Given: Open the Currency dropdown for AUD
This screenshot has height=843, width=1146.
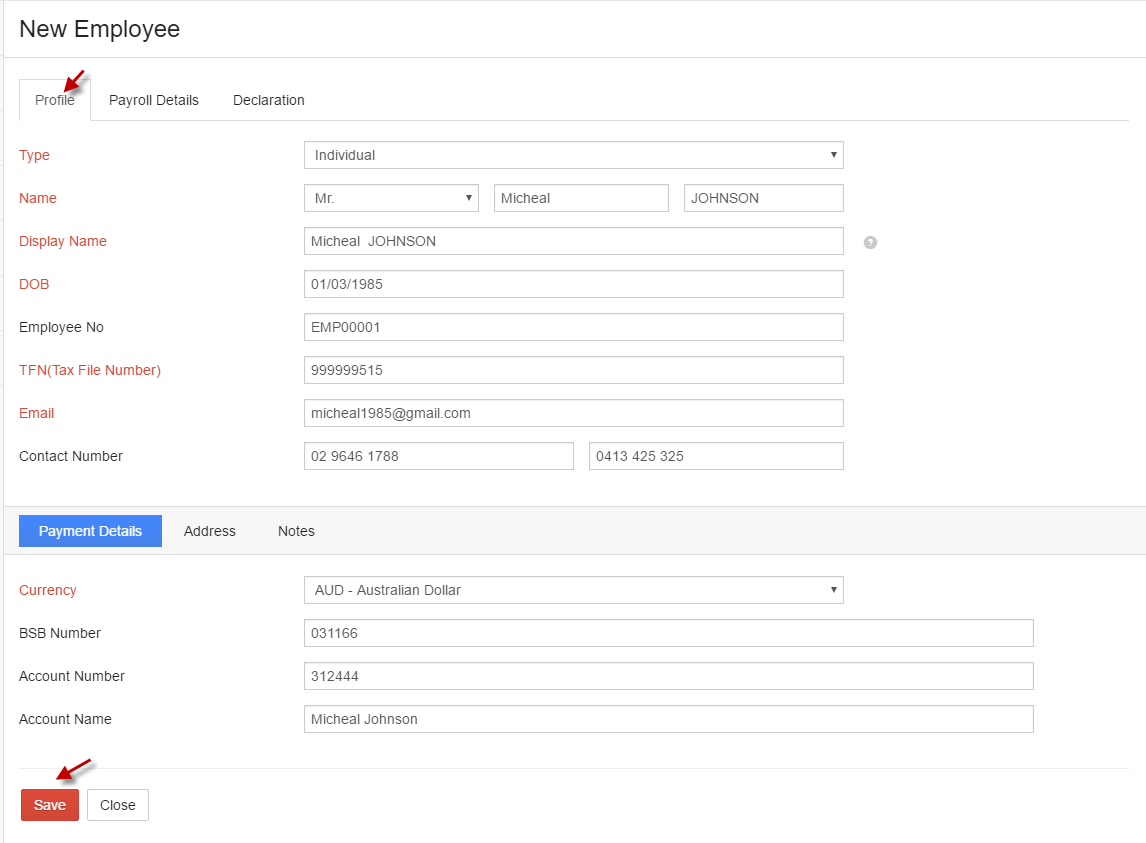Looking at the screenshot, I should point(573,590).
